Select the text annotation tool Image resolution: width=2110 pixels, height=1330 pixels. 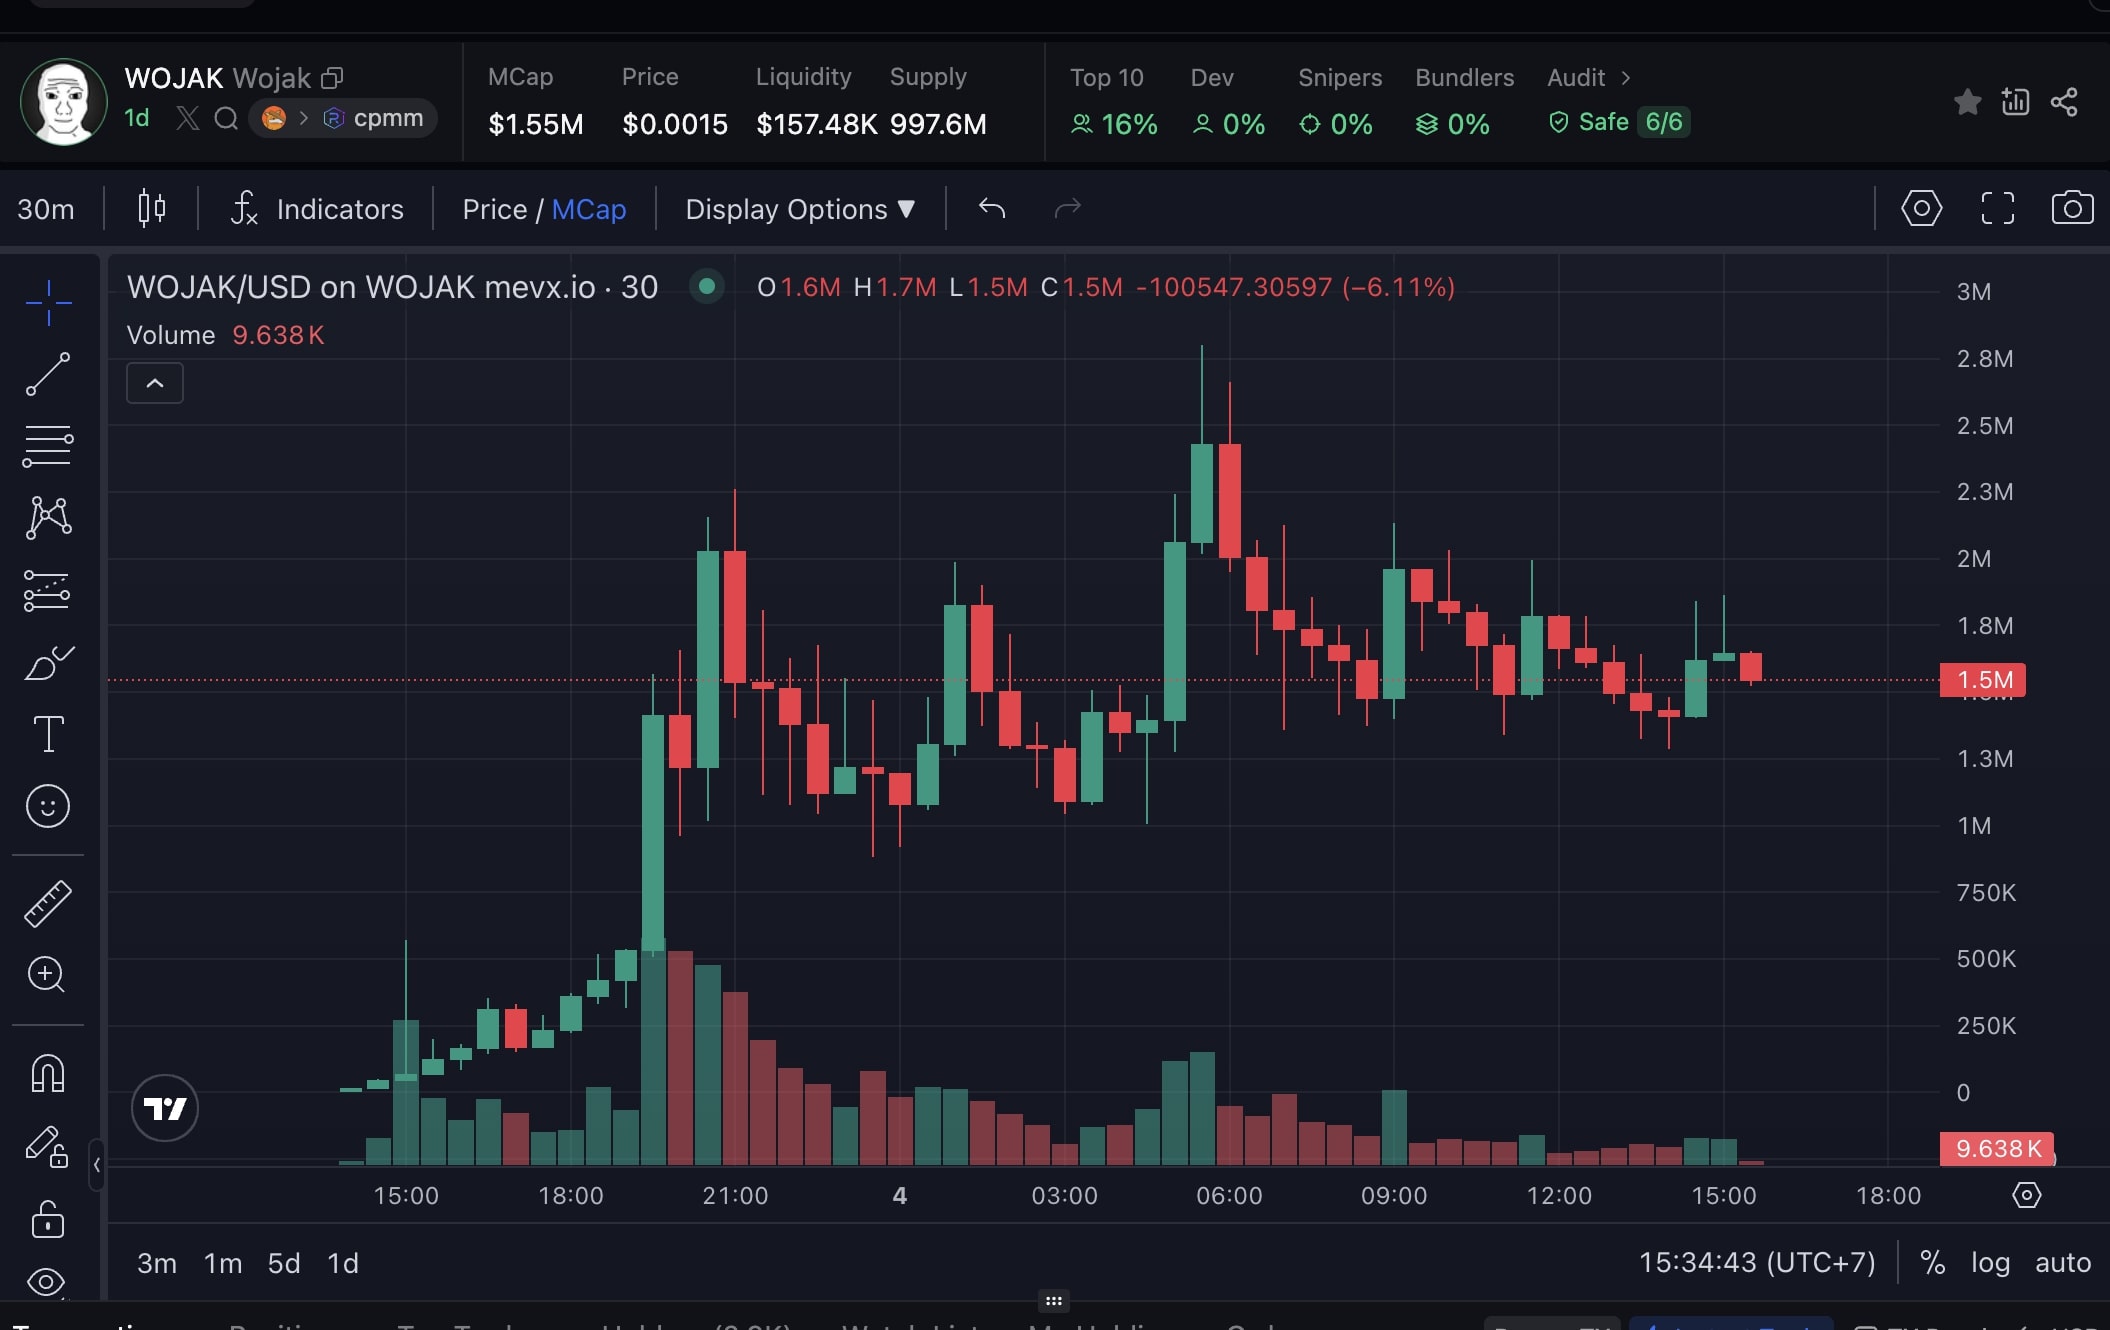pyautogui.click(x=48, y=734)
